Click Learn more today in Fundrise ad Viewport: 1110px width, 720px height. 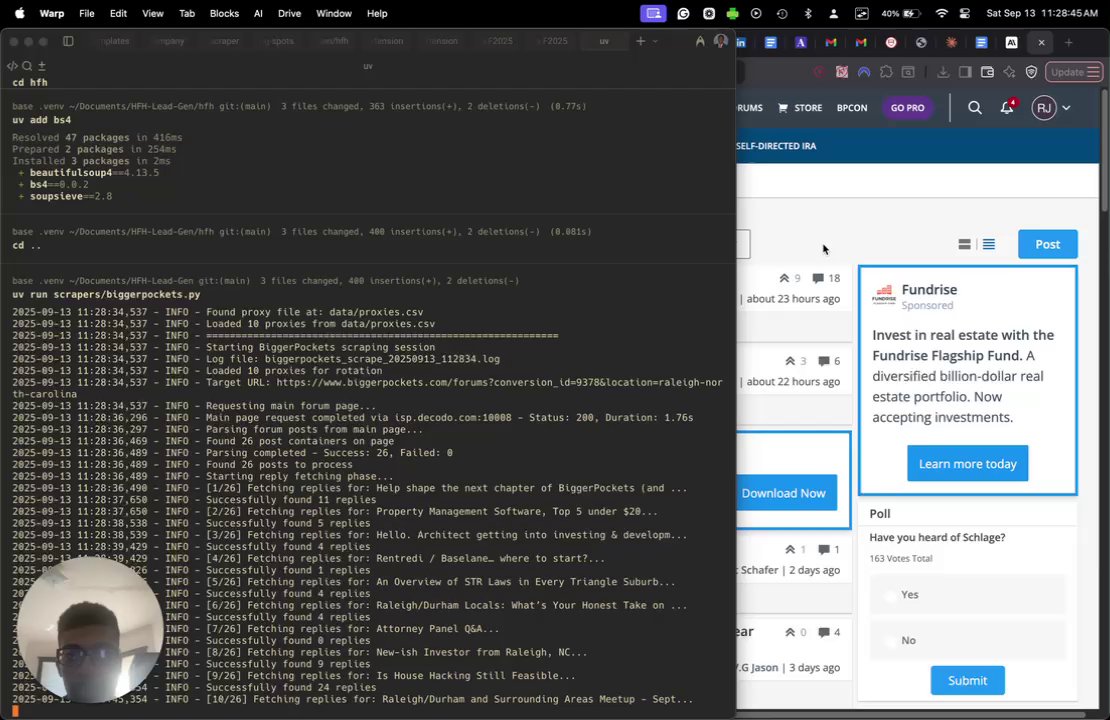click(x=967, y=464)
